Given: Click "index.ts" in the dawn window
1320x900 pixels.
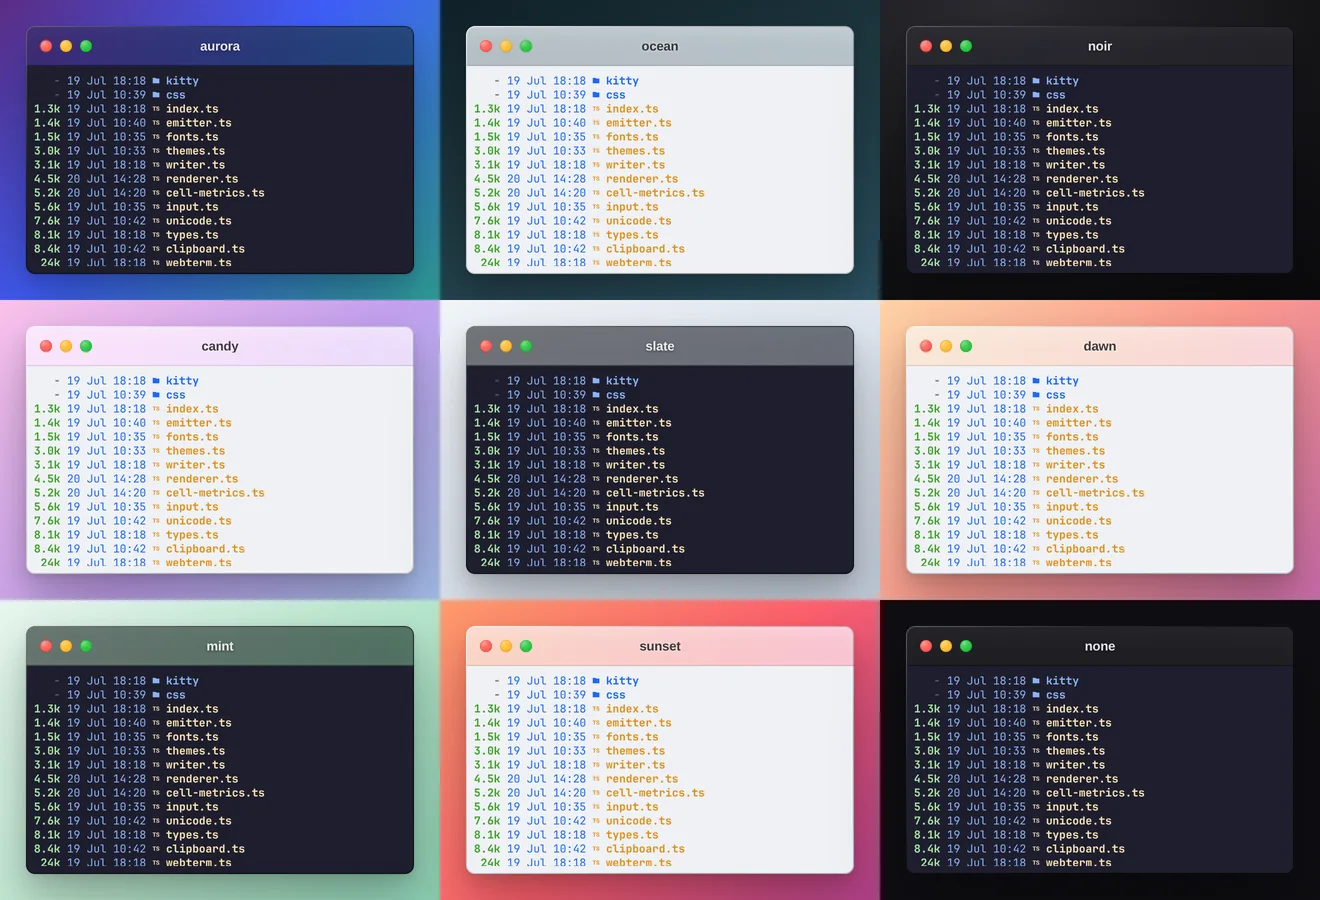Looking at the screenshot, I should 1072,409.
